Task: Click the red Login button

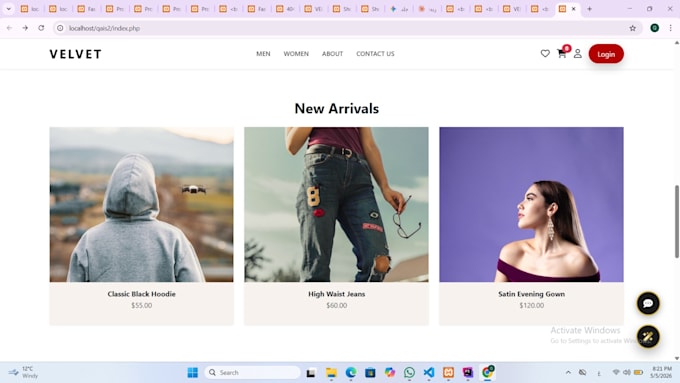Action: click(x=606, y=54)
